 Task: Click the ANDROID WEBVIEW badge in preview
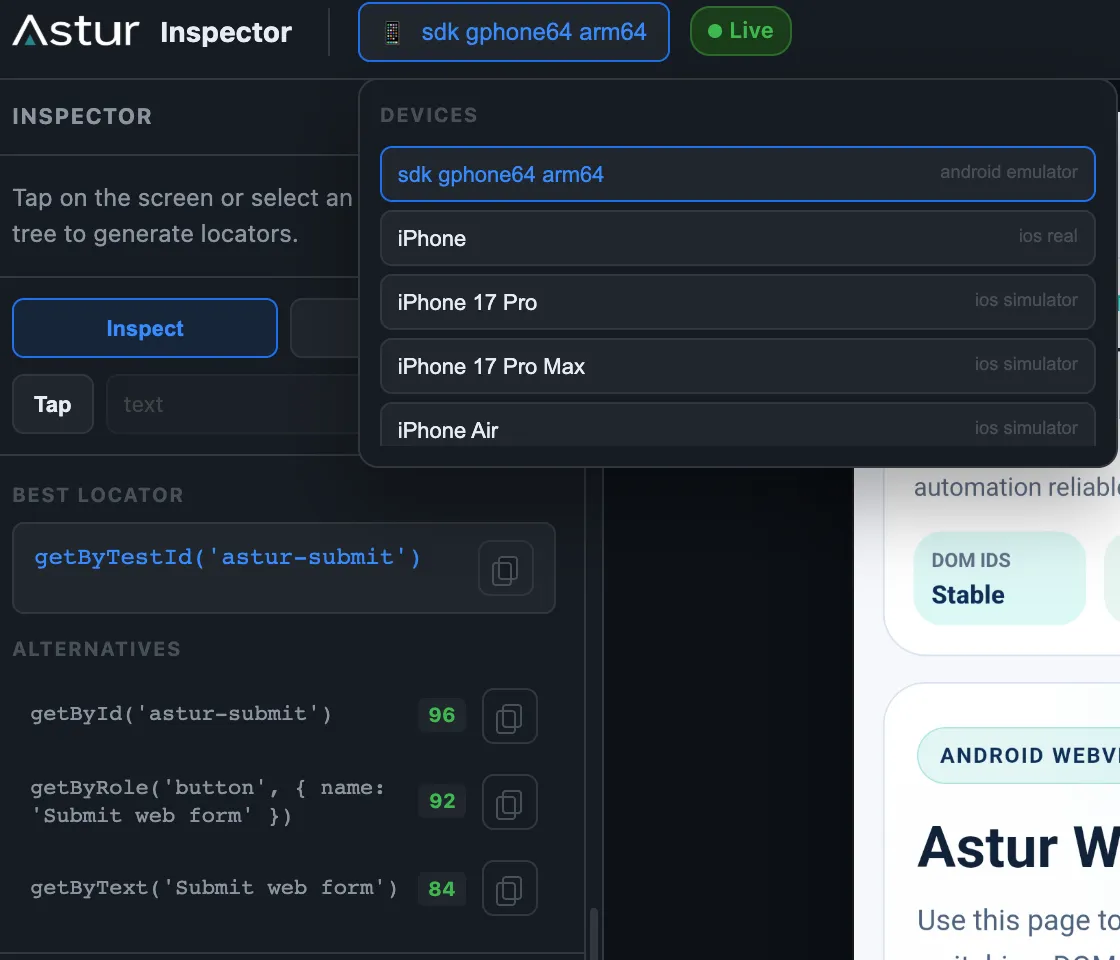coord(1019,756)
